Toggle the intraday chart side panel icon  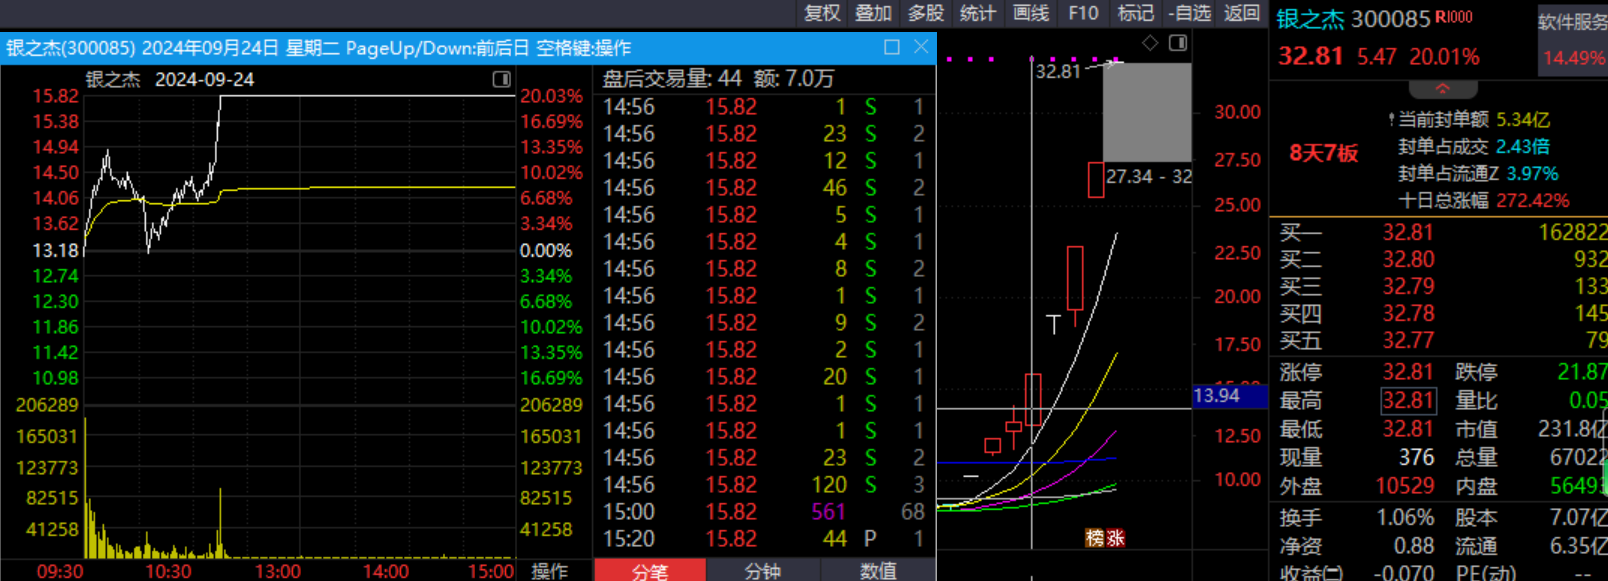502,79
